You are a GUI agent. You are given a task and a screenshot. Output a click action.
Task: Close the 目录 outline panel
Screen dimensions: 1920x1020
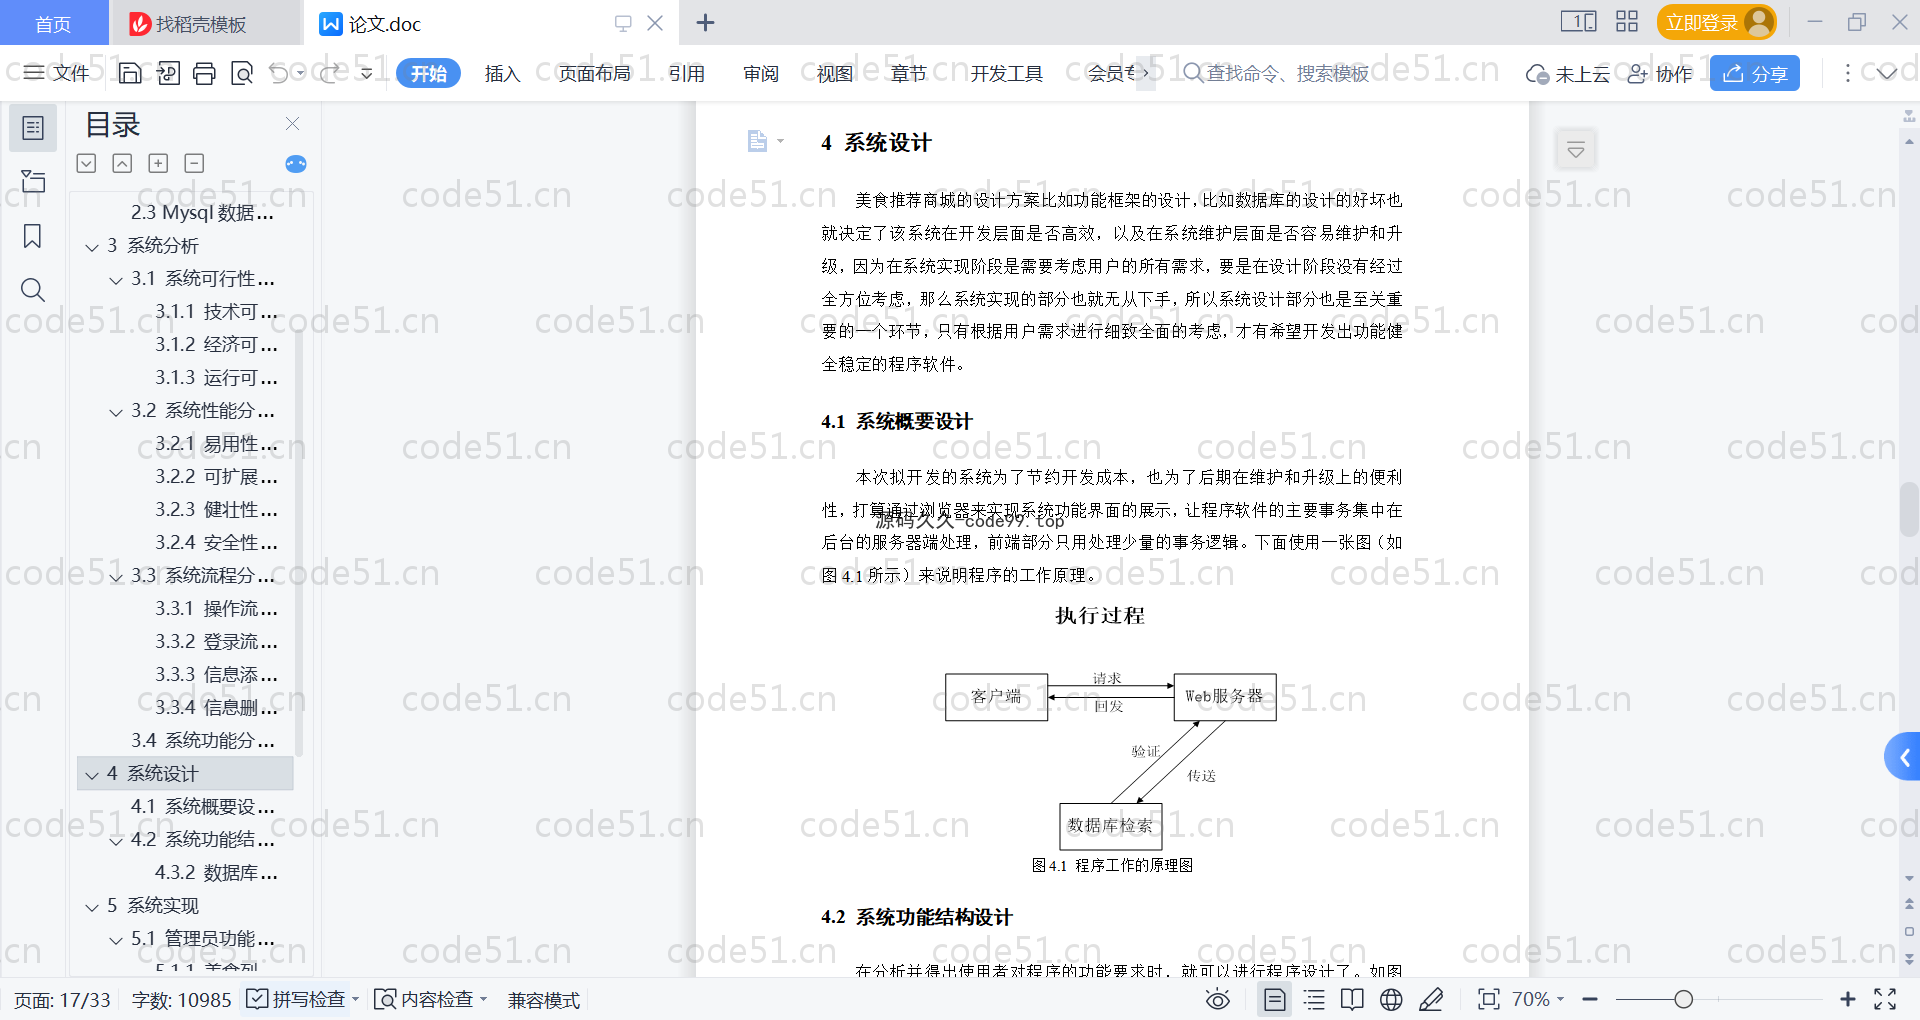tap(293, 124)
